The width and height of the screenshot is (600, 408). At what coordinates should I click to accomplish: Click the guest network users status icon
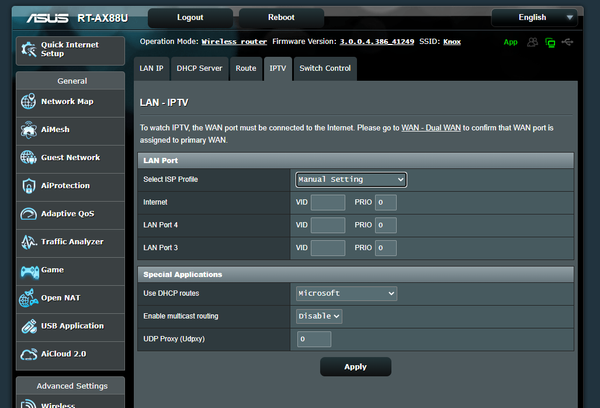(x=532, y=43)
